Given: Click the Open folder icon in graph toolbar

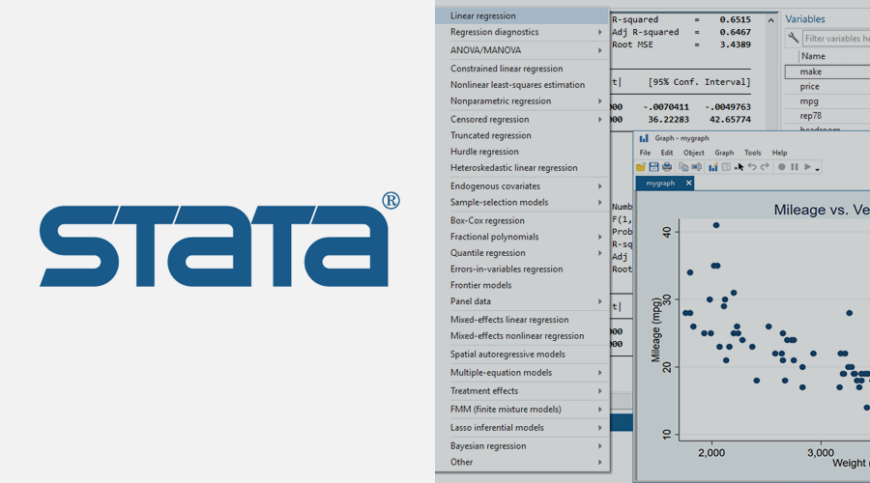Looking at the screenshot, I should (x=641, y=166).
